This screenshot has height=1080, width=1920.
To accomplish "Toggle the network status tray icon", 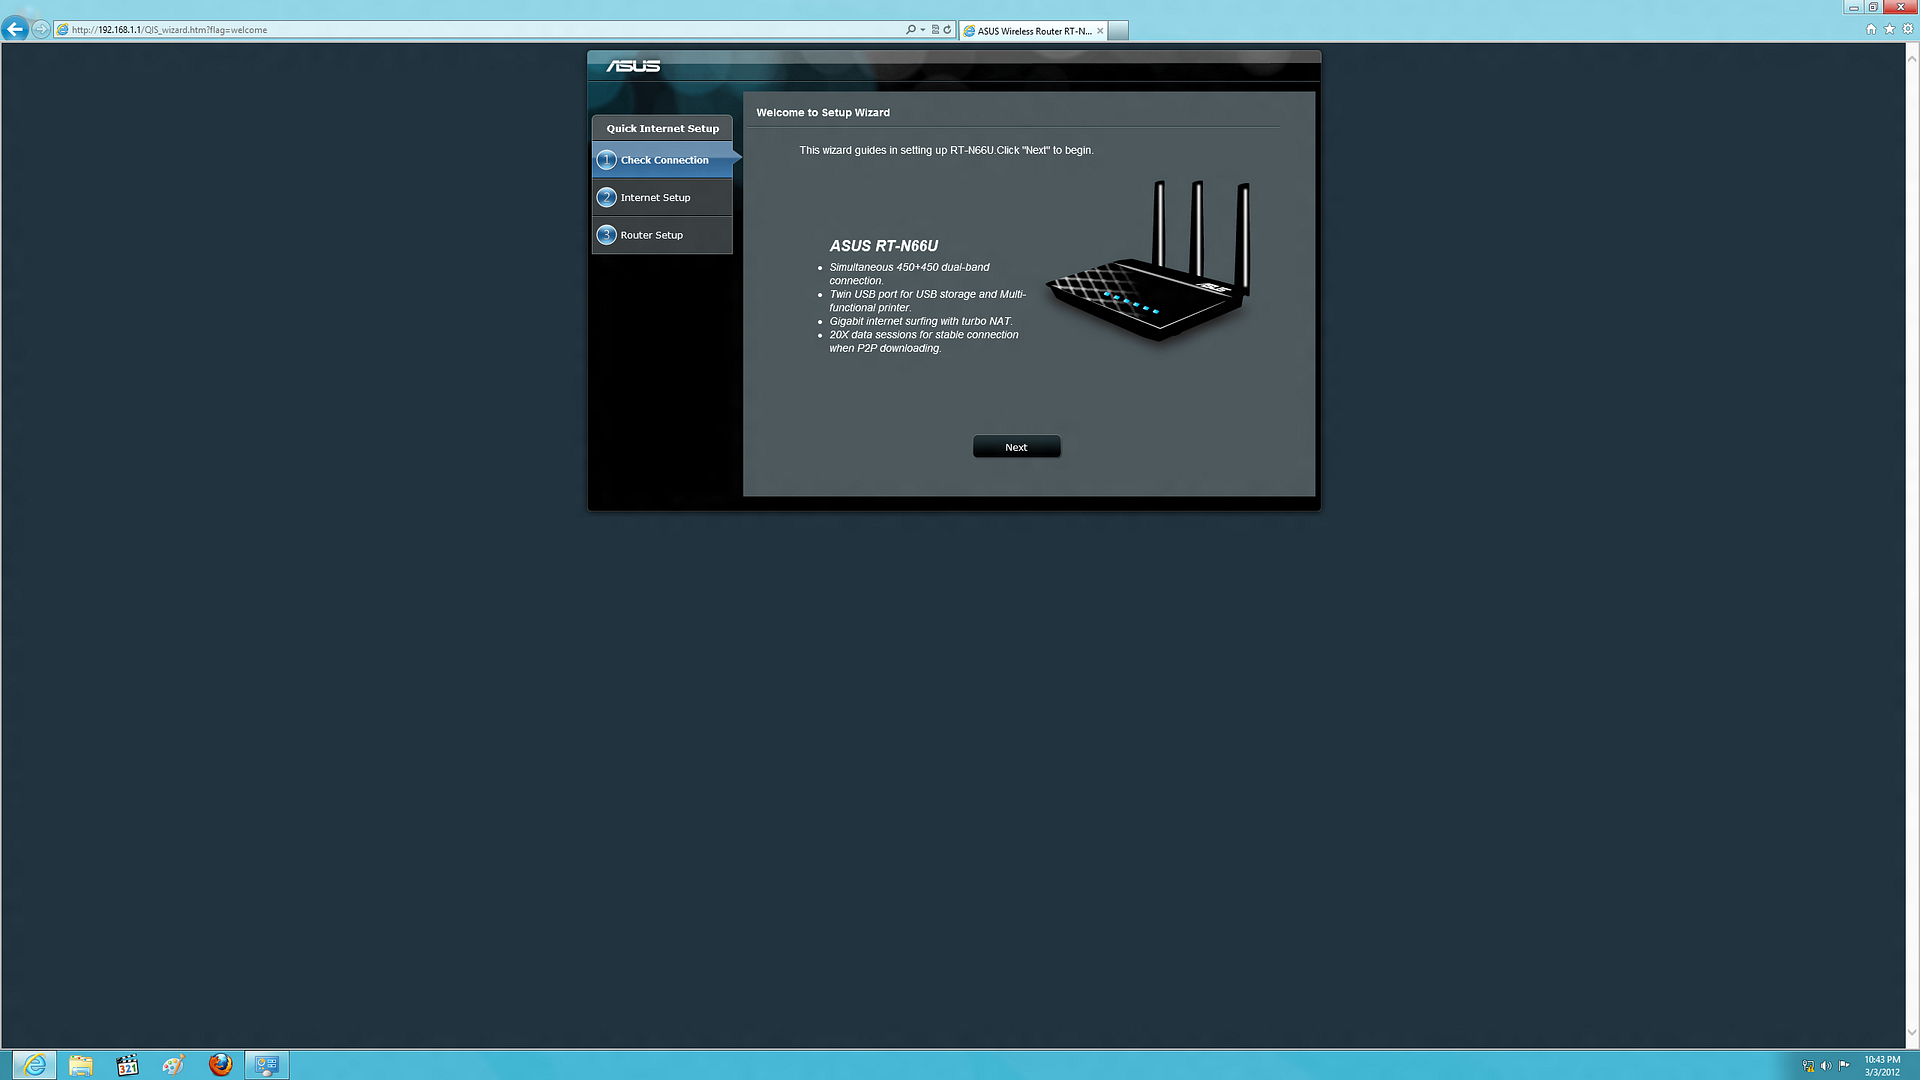I will pyautogui.click(x=1809, y=1066).
